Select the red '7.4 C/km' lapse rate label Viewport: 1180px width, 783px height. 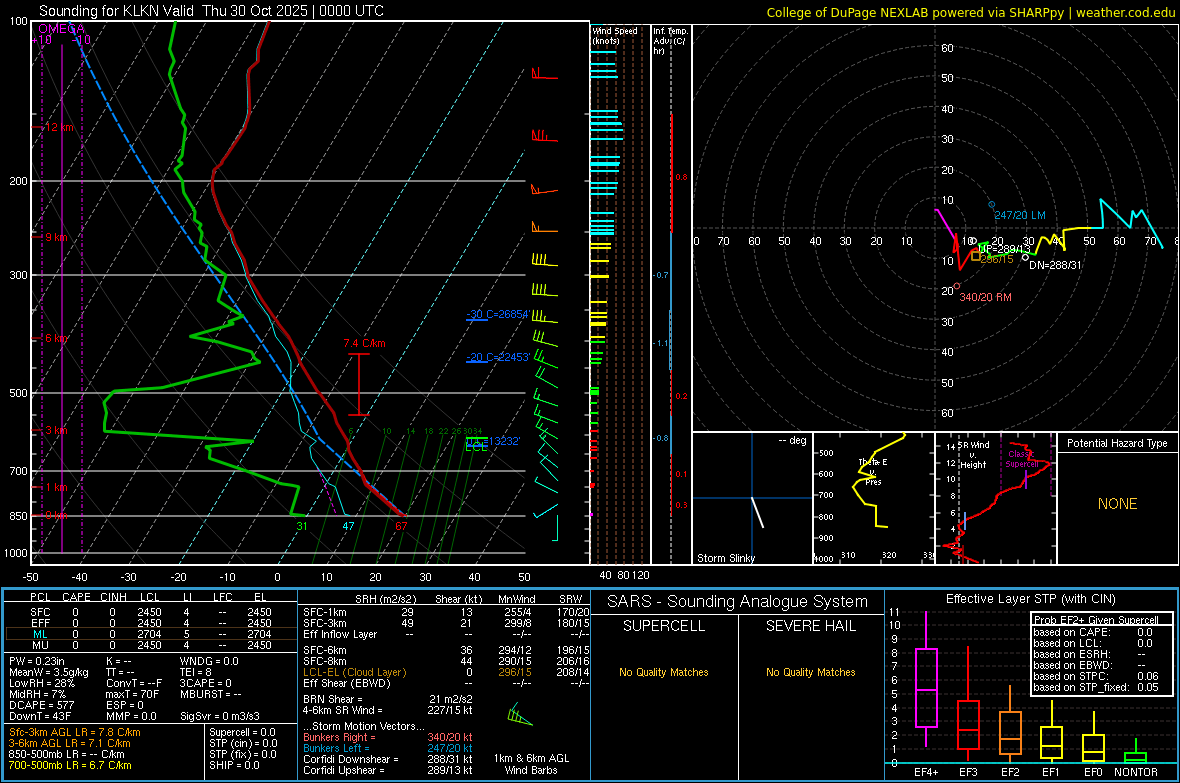click(x=364, y=343)
